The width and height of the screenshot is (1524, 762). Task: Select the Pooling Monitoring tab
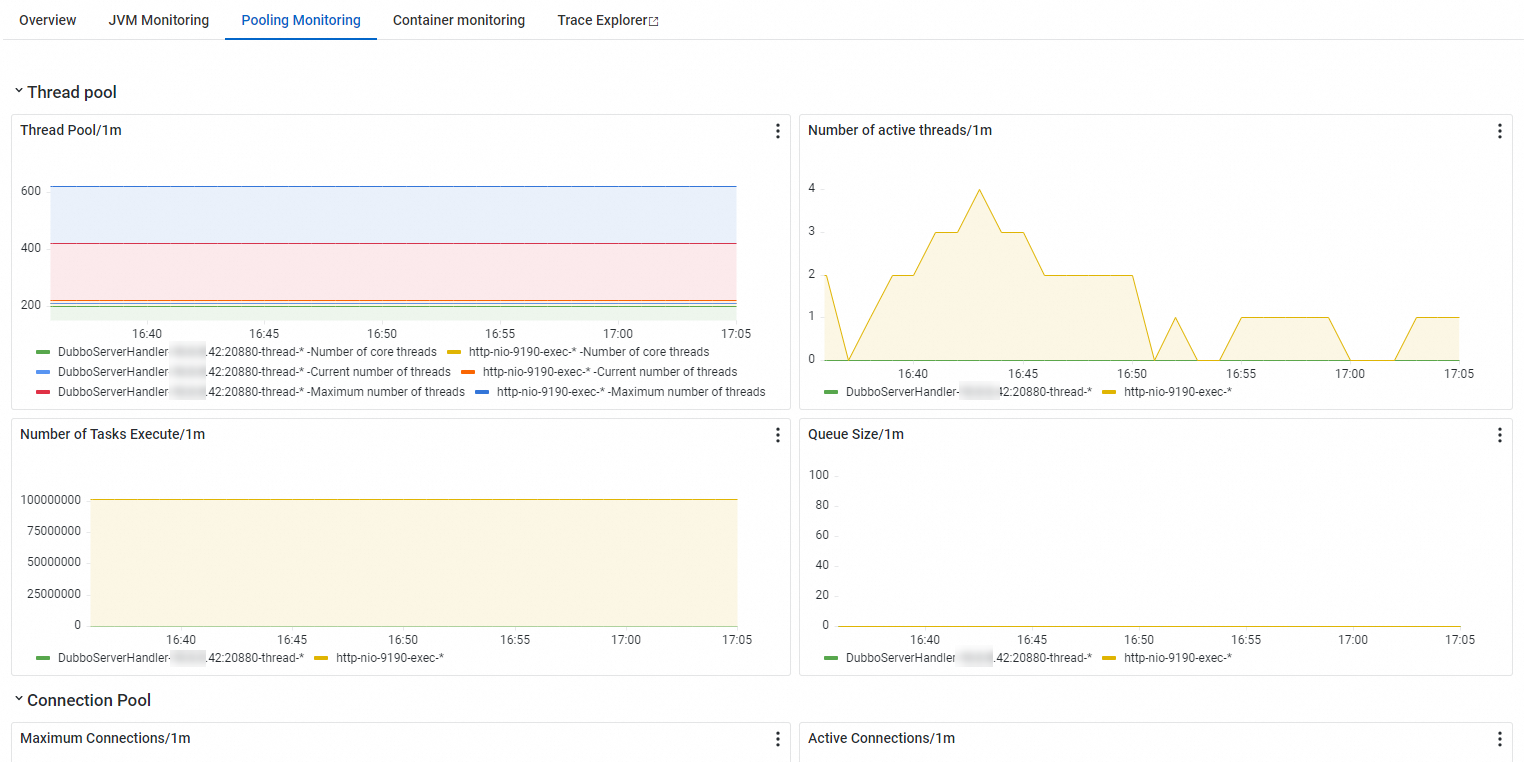(x=301, y=20)
